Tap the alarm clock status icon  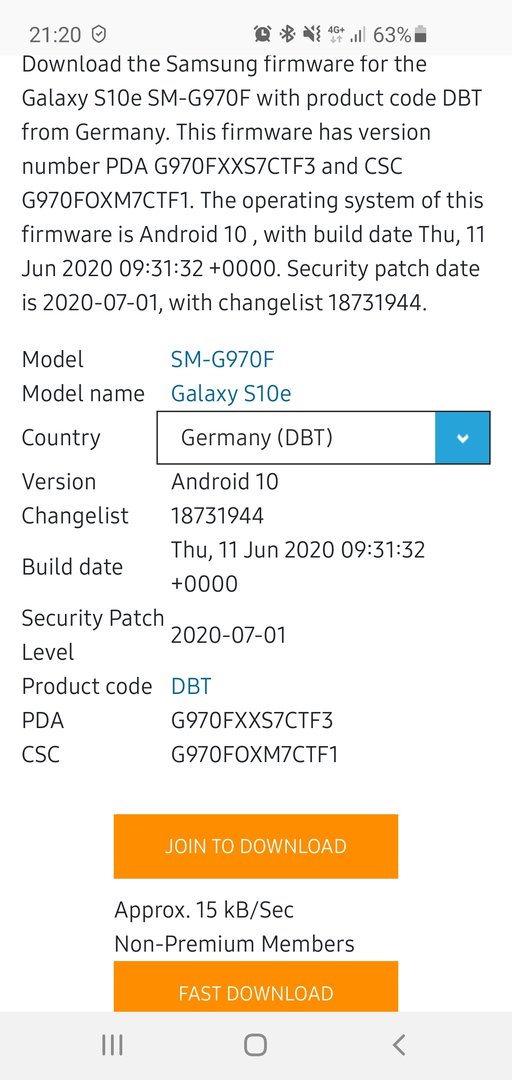[x=263, y=33]
